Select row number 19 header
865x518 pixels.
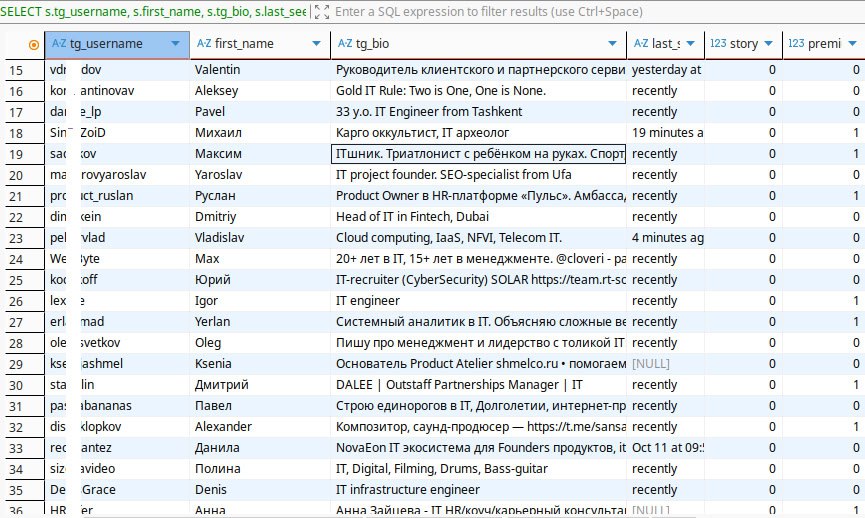coord(16,154)
